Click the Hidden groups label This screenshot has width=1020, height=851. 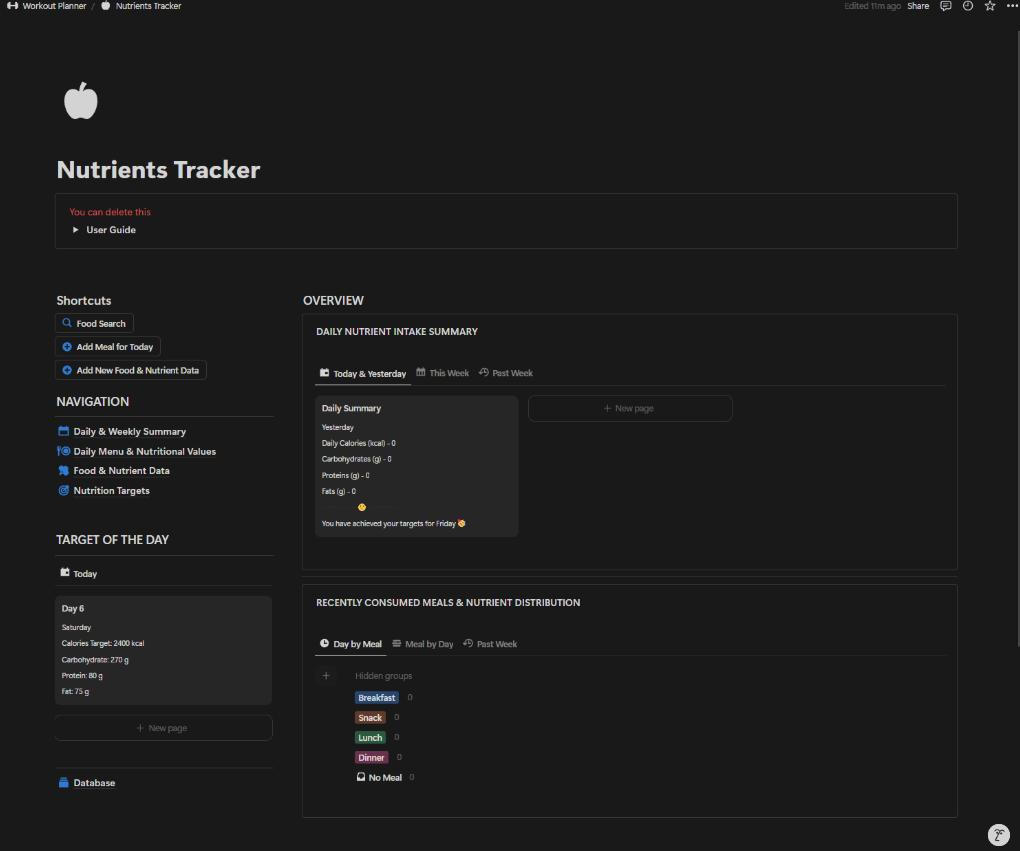coord(383,676)
